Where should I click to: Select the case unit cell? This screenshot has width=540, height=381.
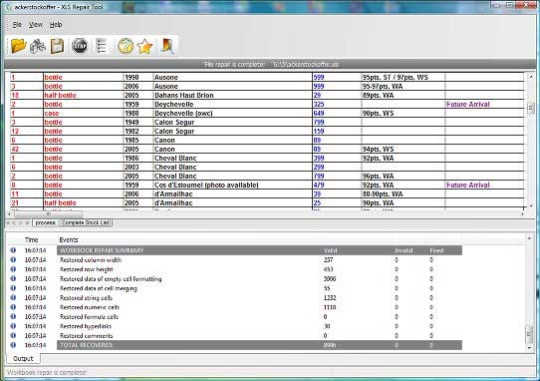[x=83, y=113]
